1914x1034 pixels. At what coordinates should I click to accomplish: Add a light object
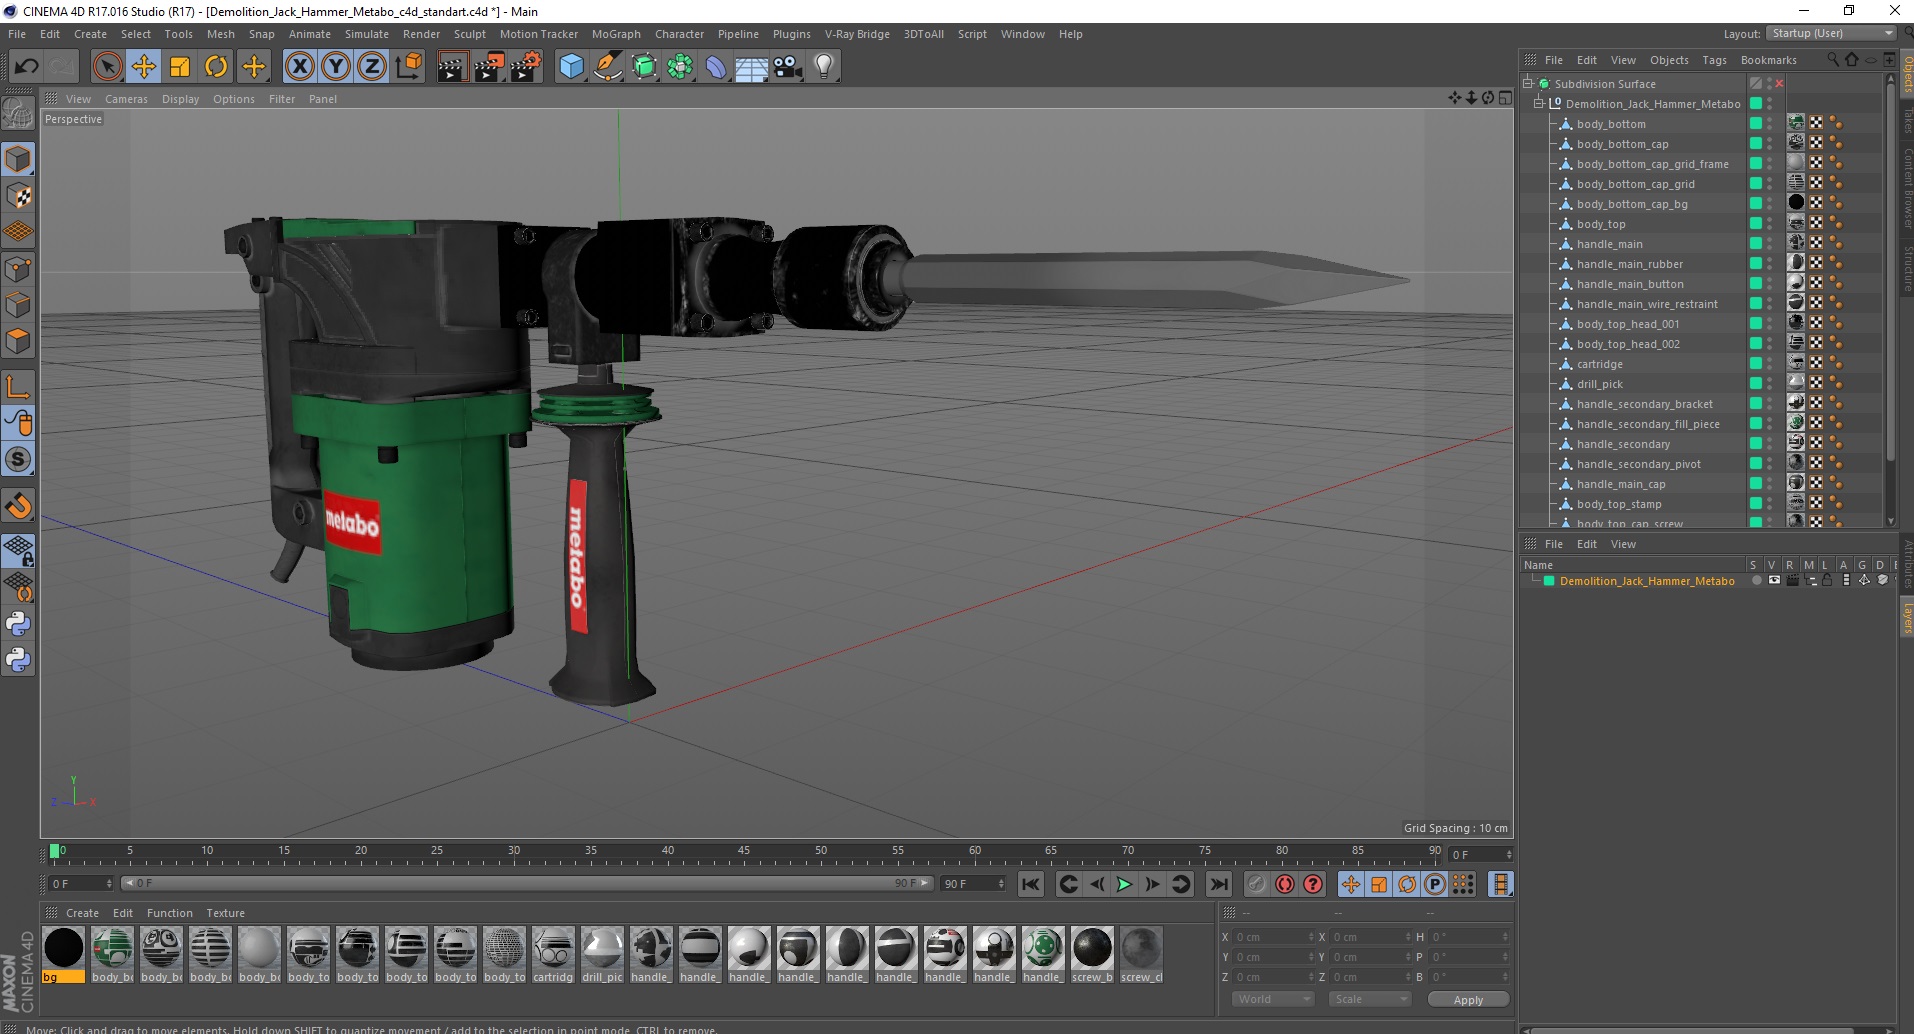[824, 67]
